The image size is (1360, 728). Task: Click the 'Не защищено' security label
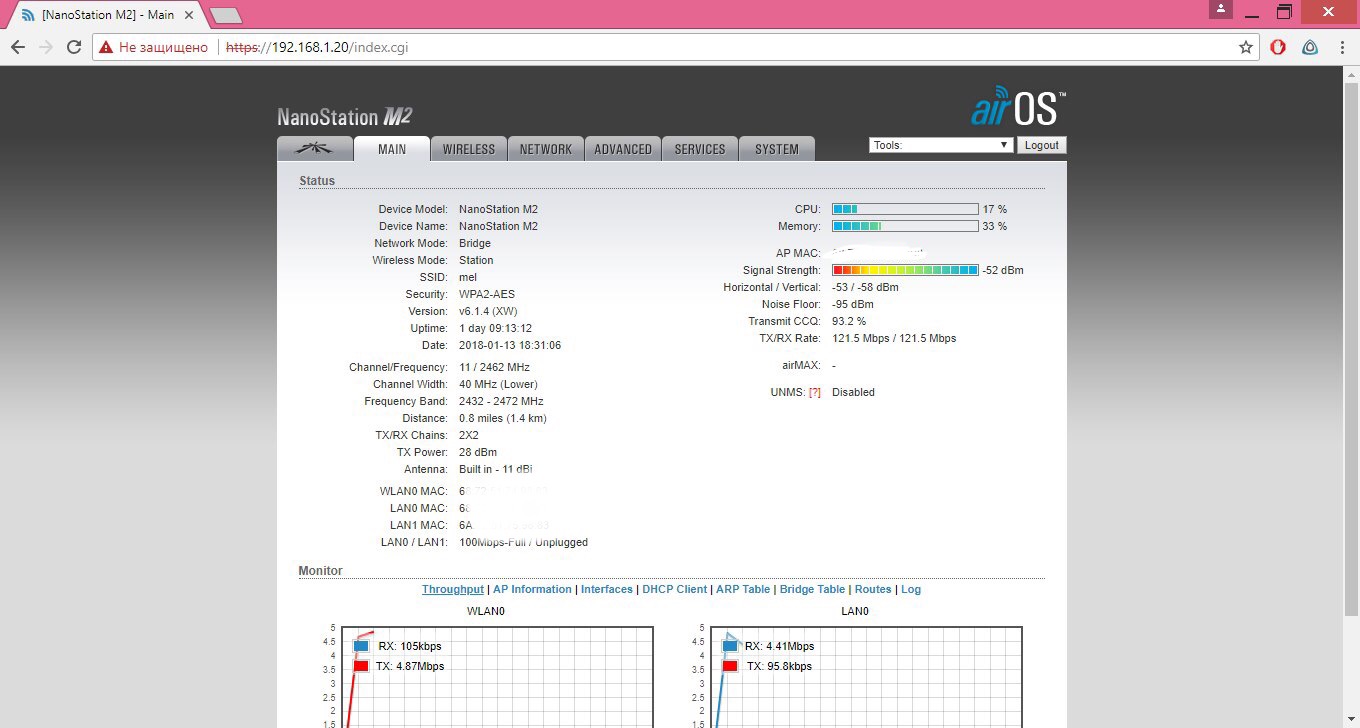coord(163,47)
